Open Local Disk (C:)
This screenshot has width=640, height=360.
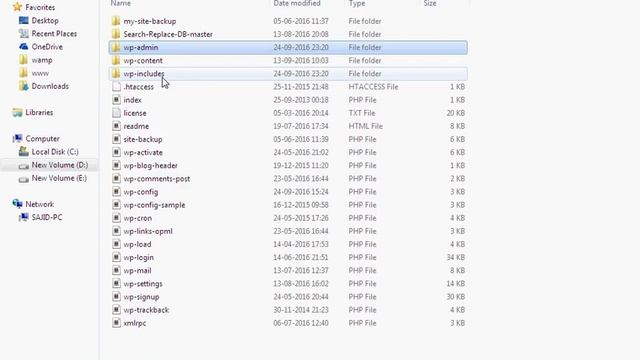click(55, 151)
